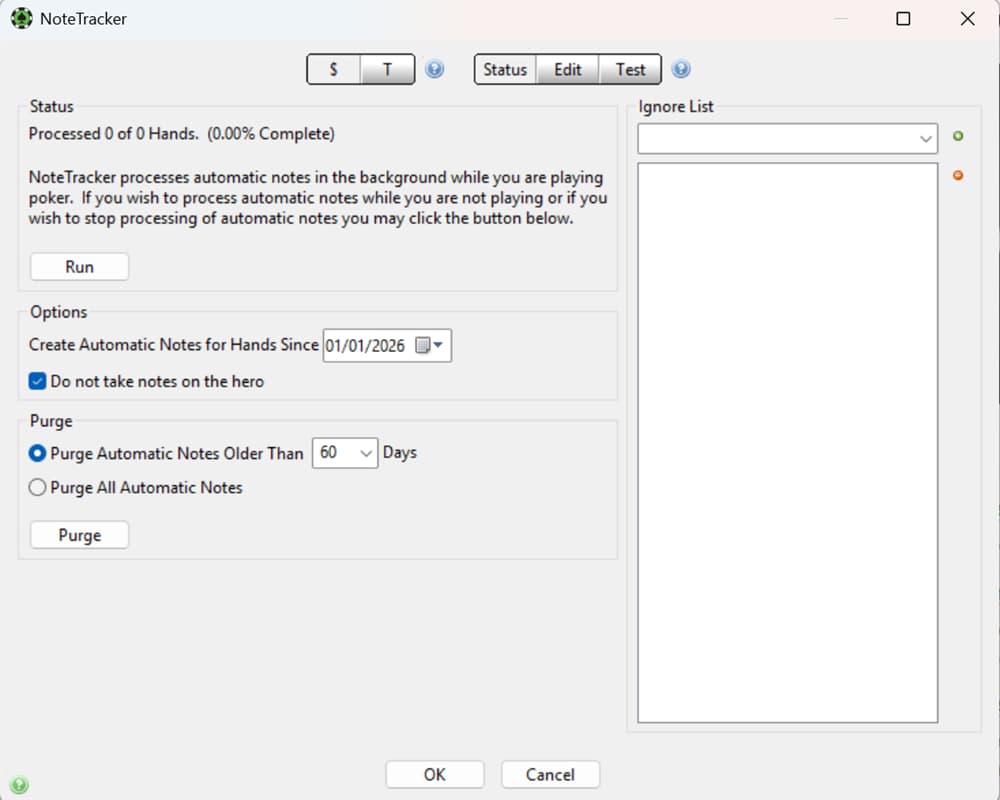Open the Test tab
Viewport: 1000px width, 800px height.
point(630,69)
